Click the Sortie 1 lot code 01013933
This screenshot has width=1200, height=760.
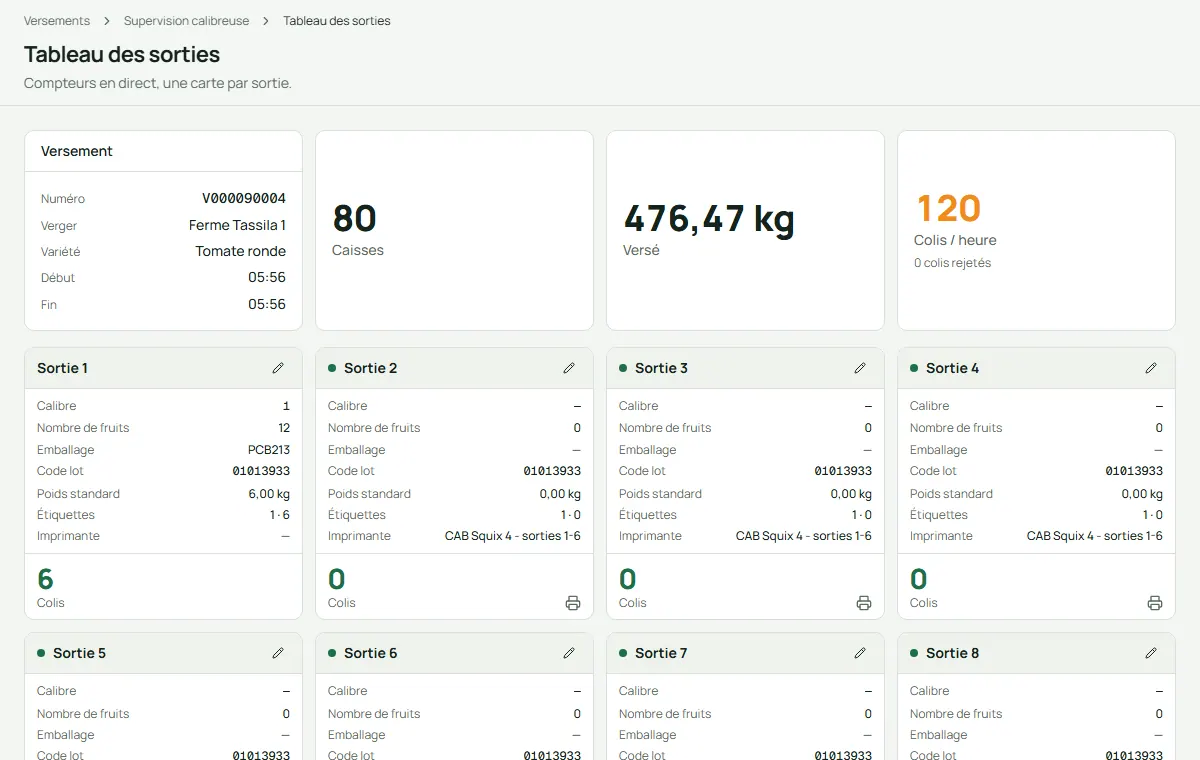(x=261, y=471)
